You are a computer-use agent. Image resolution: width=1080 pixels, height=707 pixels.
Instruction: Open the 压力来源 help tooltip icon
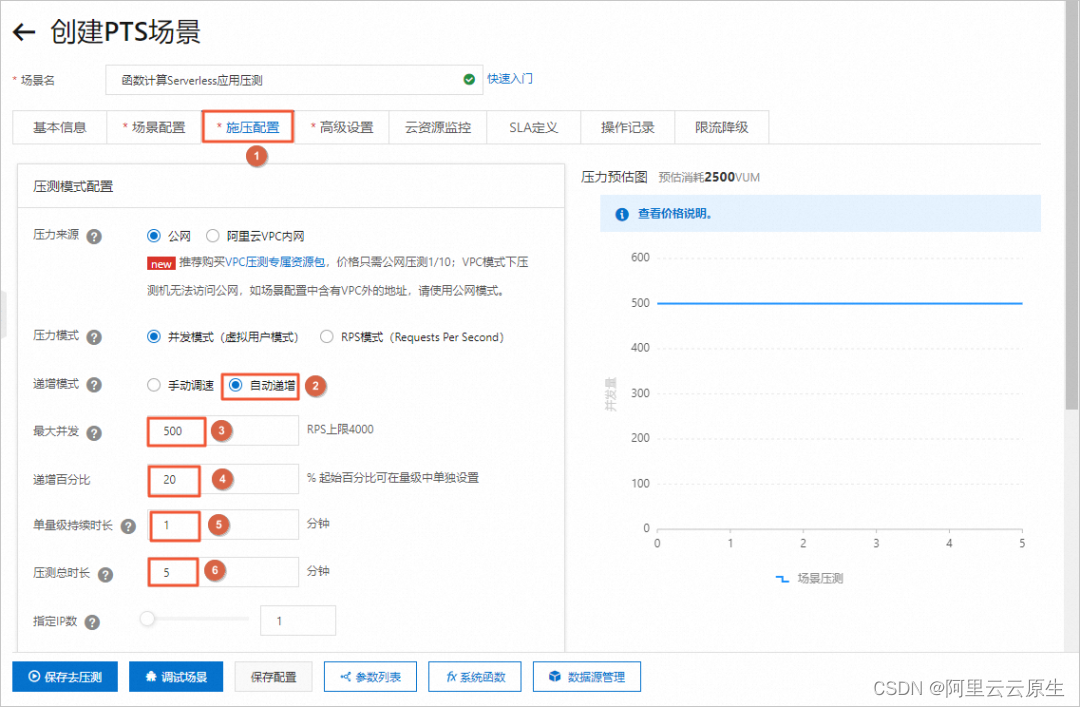click(93, 237)
